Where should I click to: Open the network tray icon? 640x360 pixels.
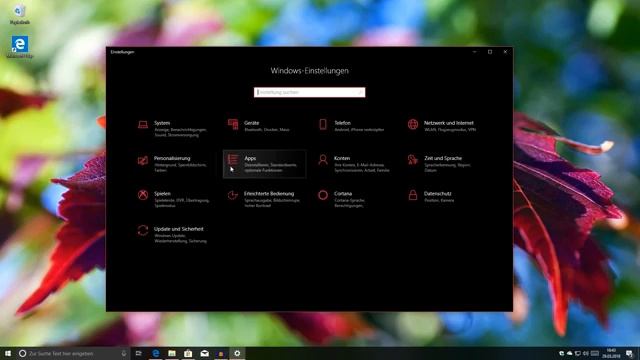[x=578, y=353]
